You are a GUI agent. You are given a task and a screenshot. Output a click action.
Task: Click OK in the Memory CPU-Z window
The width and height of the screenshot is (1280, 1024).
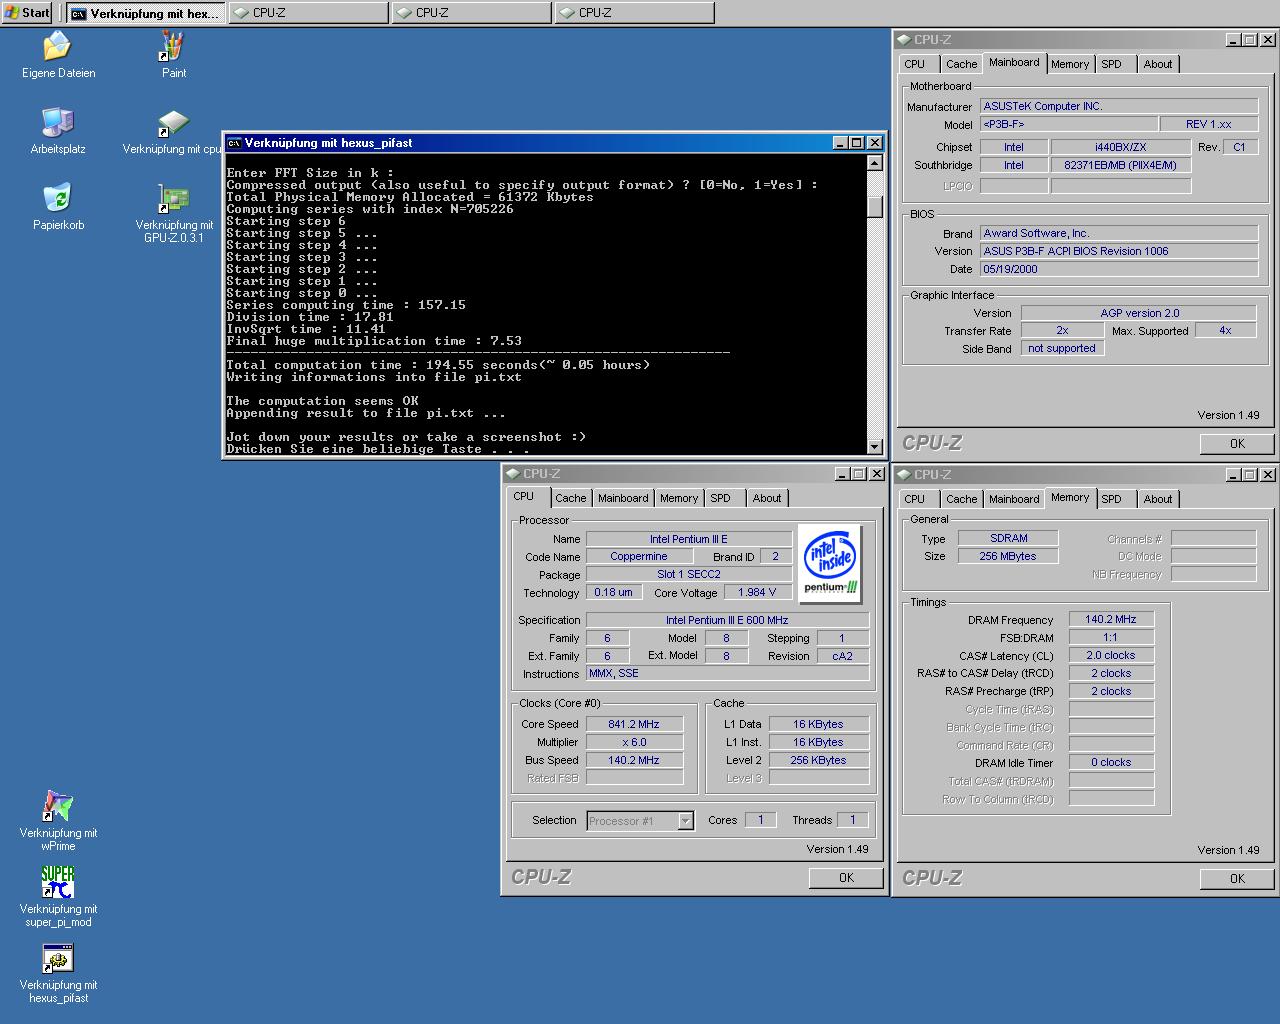click(x=1237, y=879)
